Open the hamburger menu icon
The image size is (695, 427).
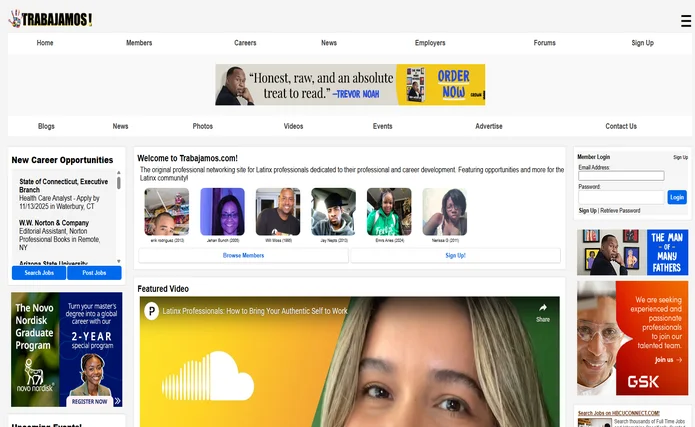coord(686,21)
